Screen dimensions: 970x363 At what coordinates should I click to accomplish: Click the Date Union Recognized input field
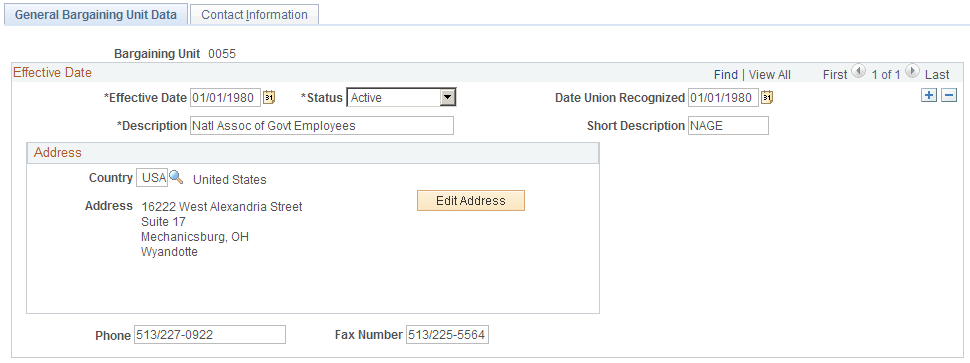click(723, 98)
